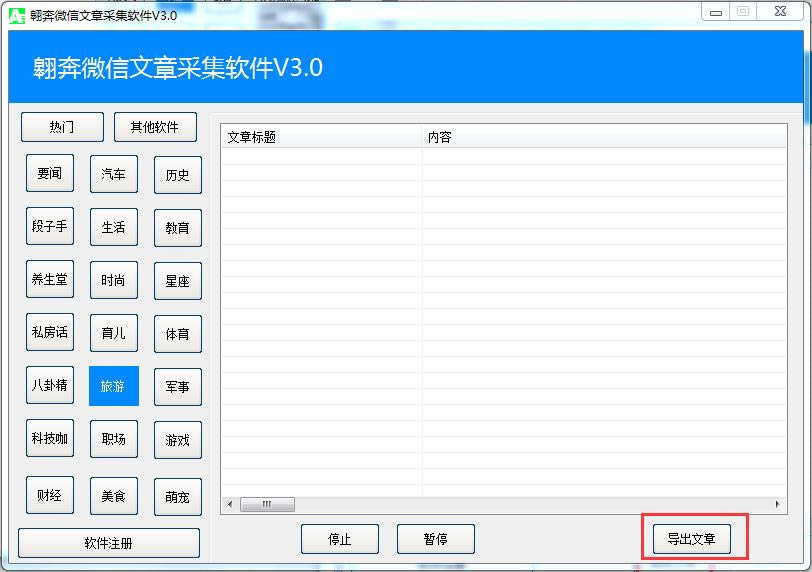
Task: Select the 要闻 category
Action: (x=50, y=173)
